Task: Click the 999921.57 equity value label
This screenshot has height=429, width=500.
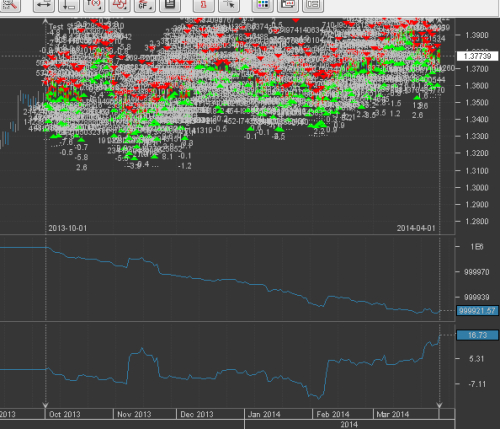Action: point(477,311)
